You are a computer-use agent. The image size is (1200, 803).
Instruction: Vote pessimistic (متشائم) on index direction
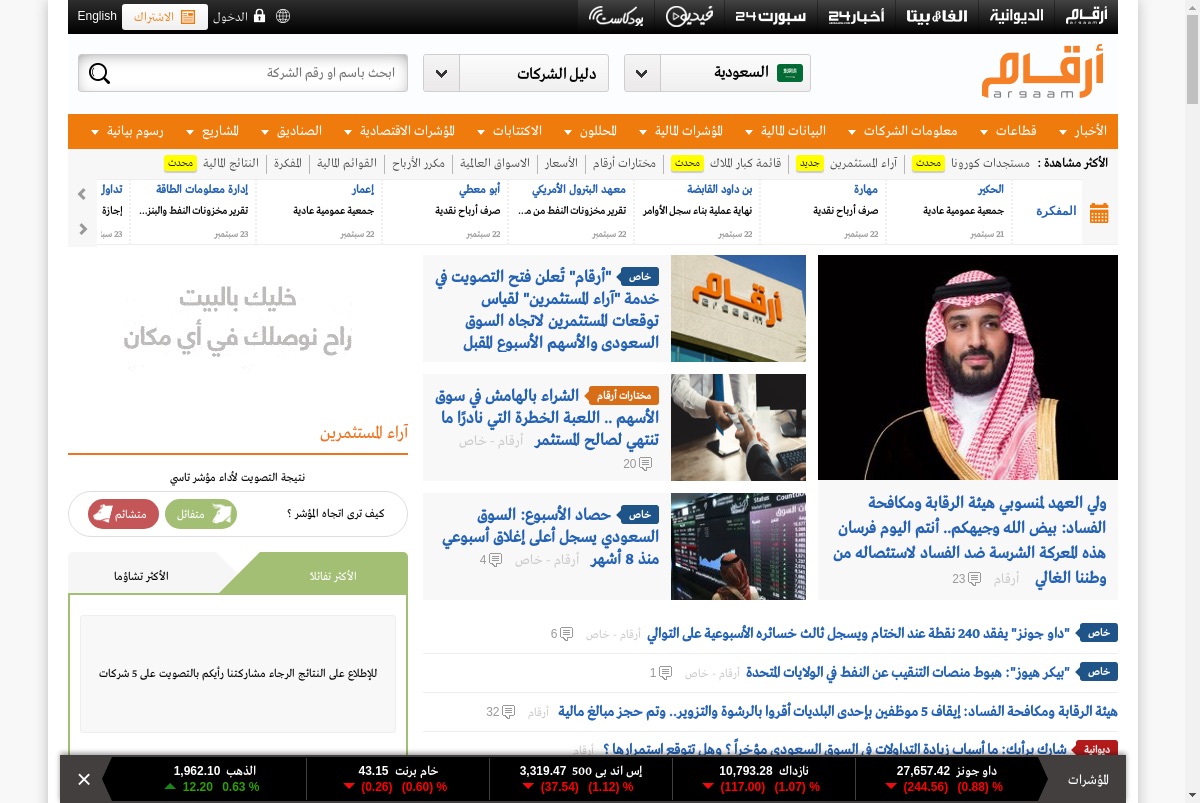coord(124,514)
